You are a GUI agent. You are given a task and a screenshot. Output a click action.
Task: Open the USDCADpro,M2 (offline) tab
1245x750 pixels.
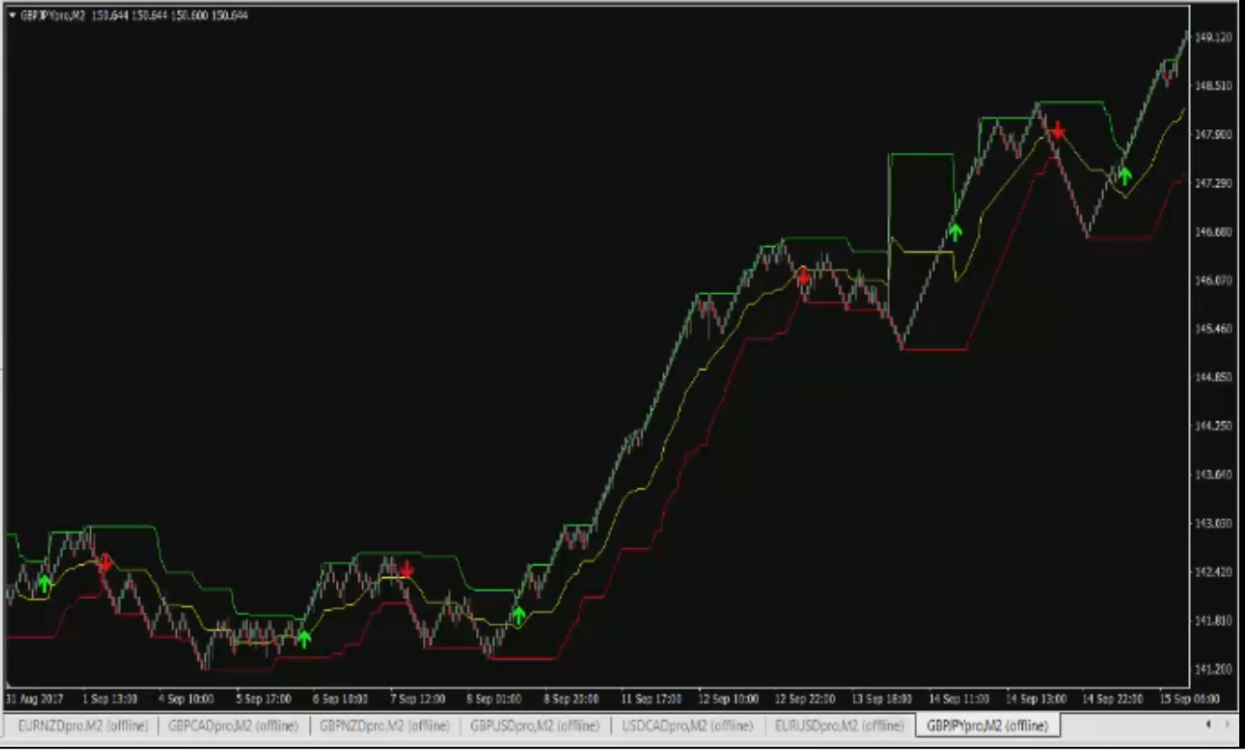pos(686,725)
